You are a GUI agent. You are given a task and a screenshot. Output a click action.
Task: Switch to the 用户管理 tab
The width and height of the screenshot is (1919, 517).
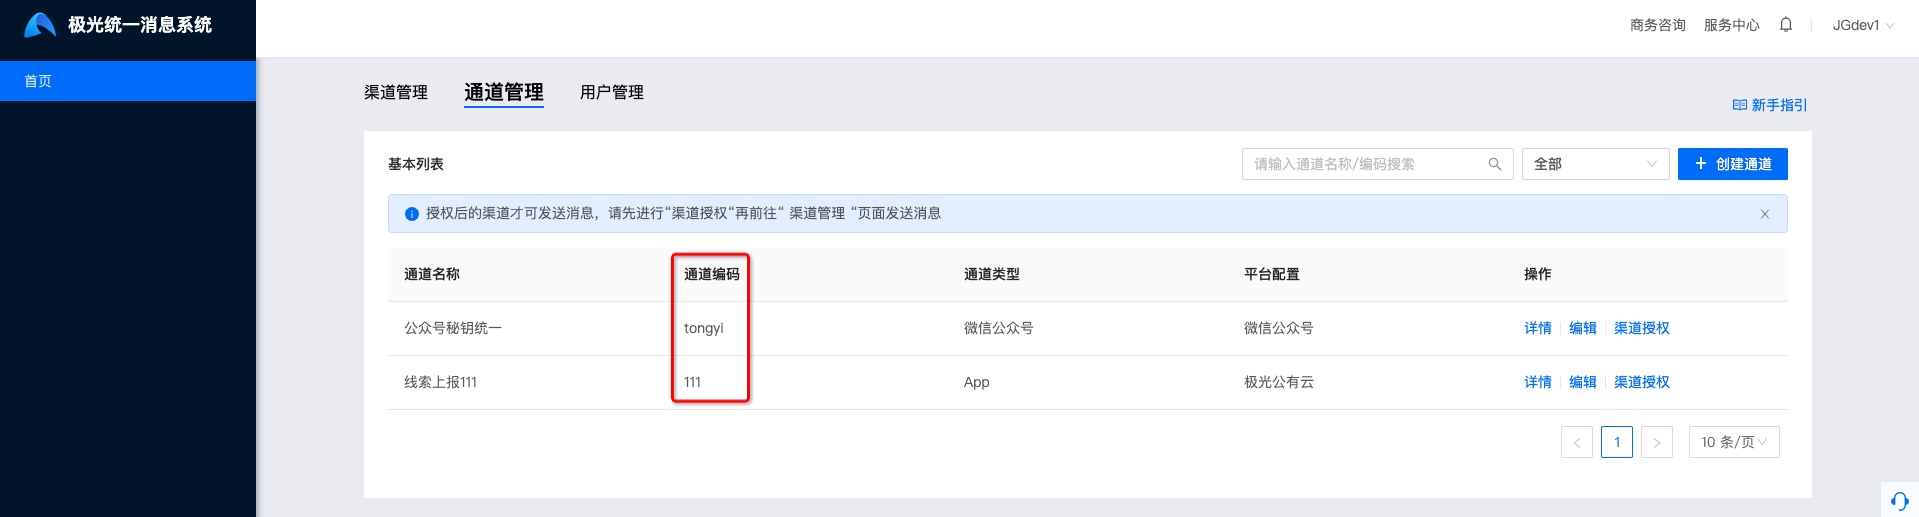point(612,92)
